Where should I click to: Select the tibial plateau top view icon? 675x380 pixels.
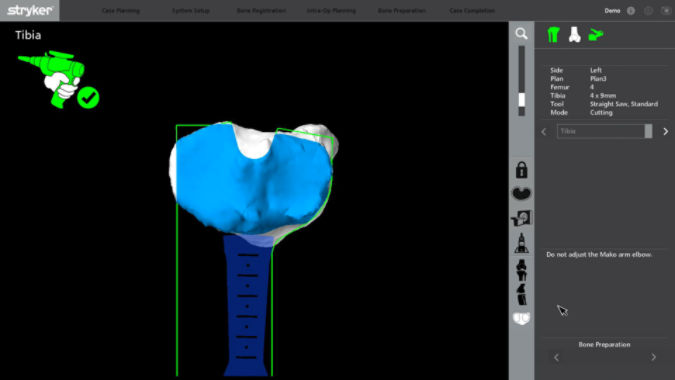[521, 194]
